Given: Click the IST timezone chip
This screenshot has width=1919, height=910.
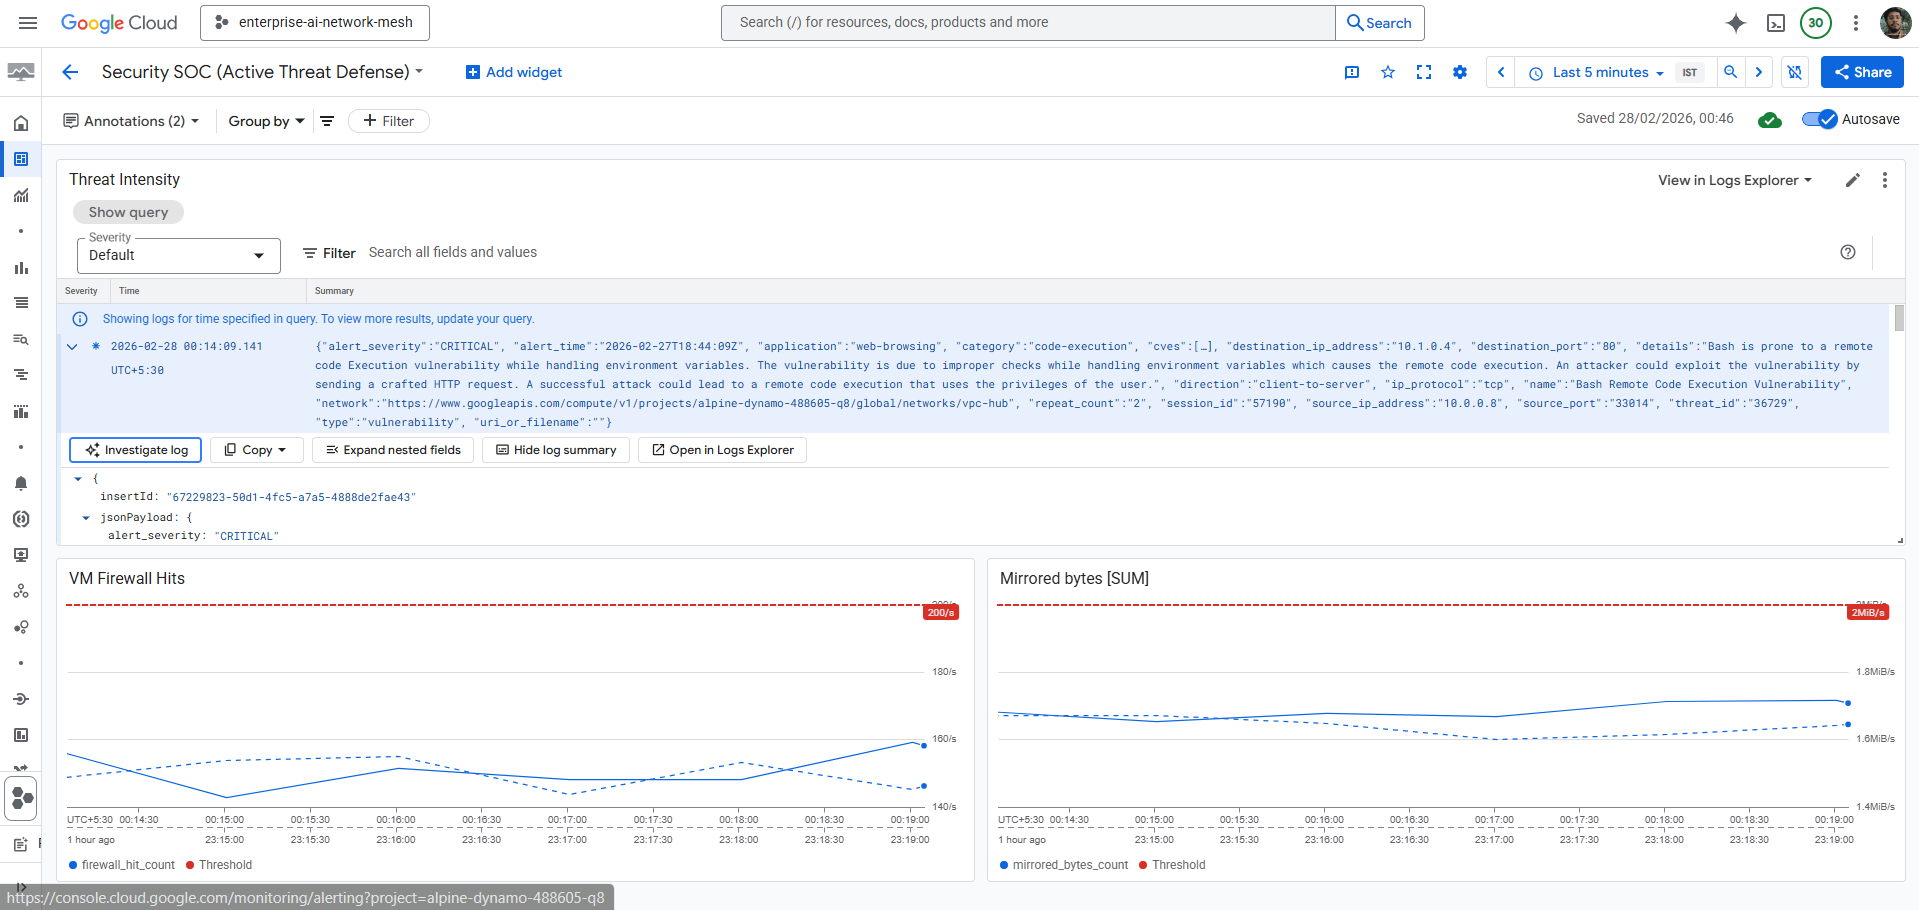Looking at the screenshot, I should 1690,72.
